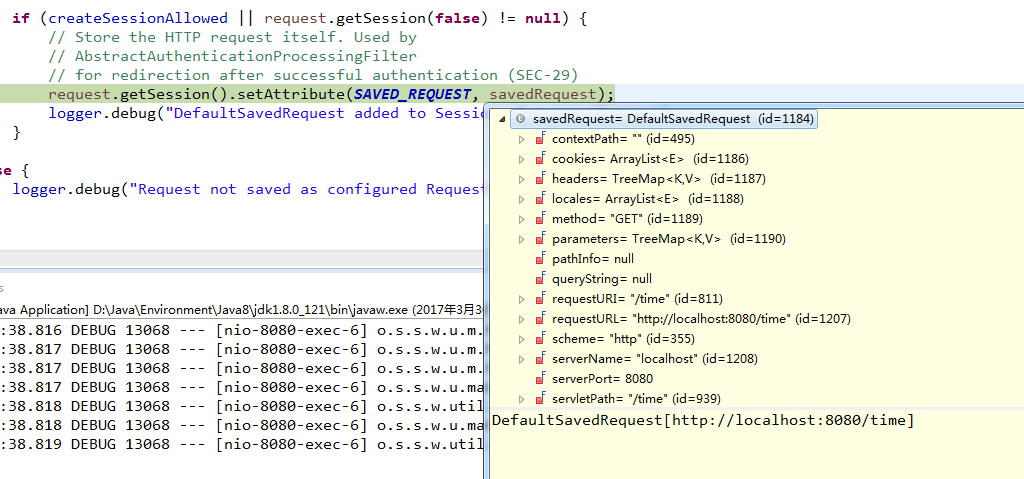
Task: Click the parameters field icon
Action: pos(540,239)
